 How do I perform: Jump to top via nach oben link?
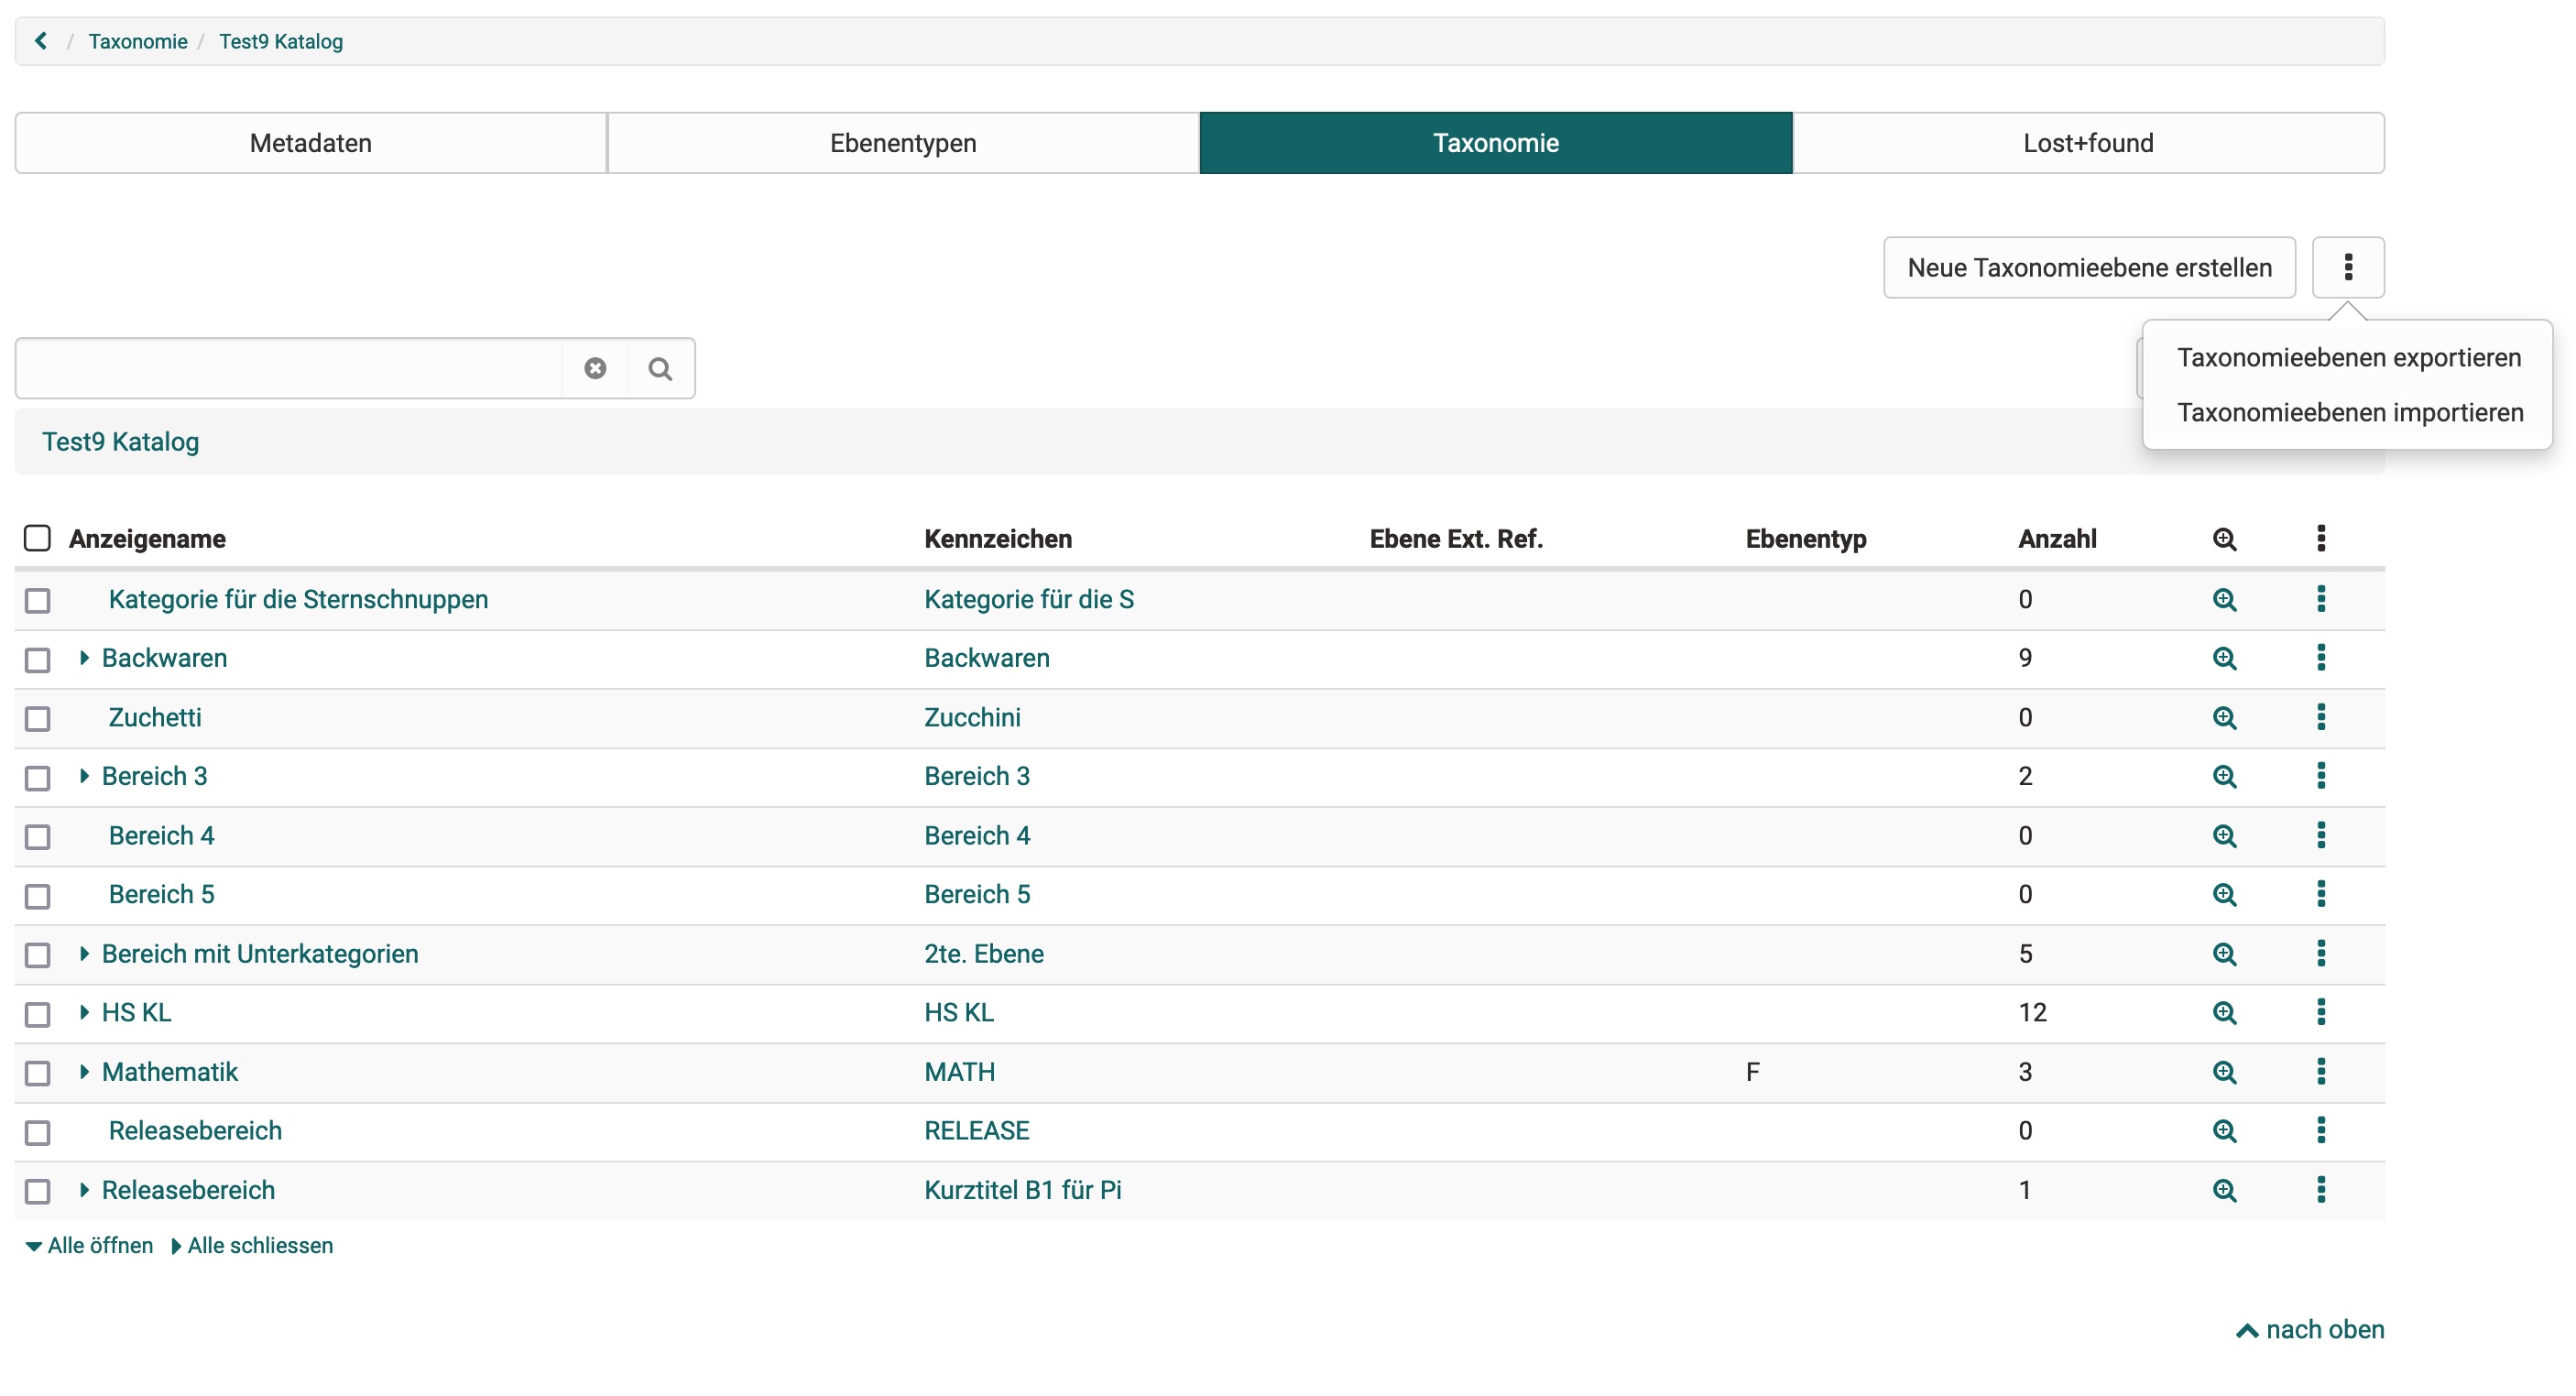(x=2310, y=1330)
